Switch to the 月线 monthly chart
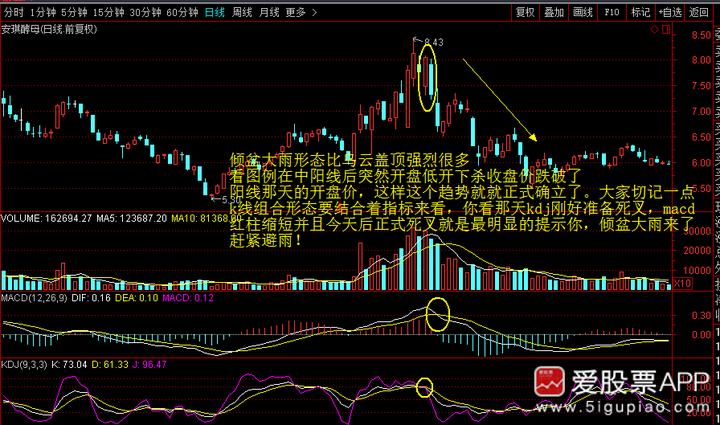 [x=269, y=12]
